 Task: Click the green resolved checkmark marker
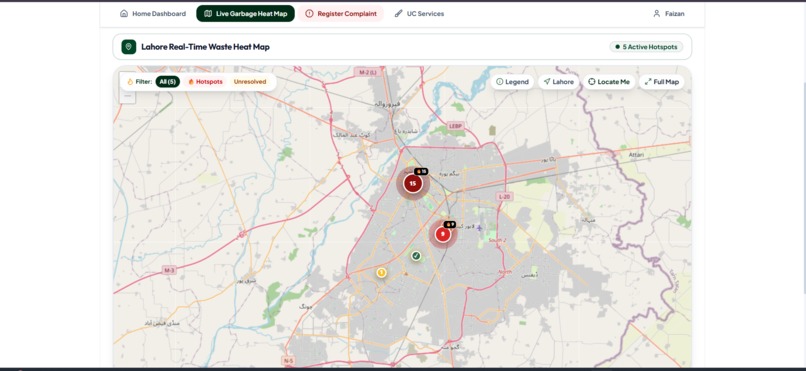coord(416,255)
